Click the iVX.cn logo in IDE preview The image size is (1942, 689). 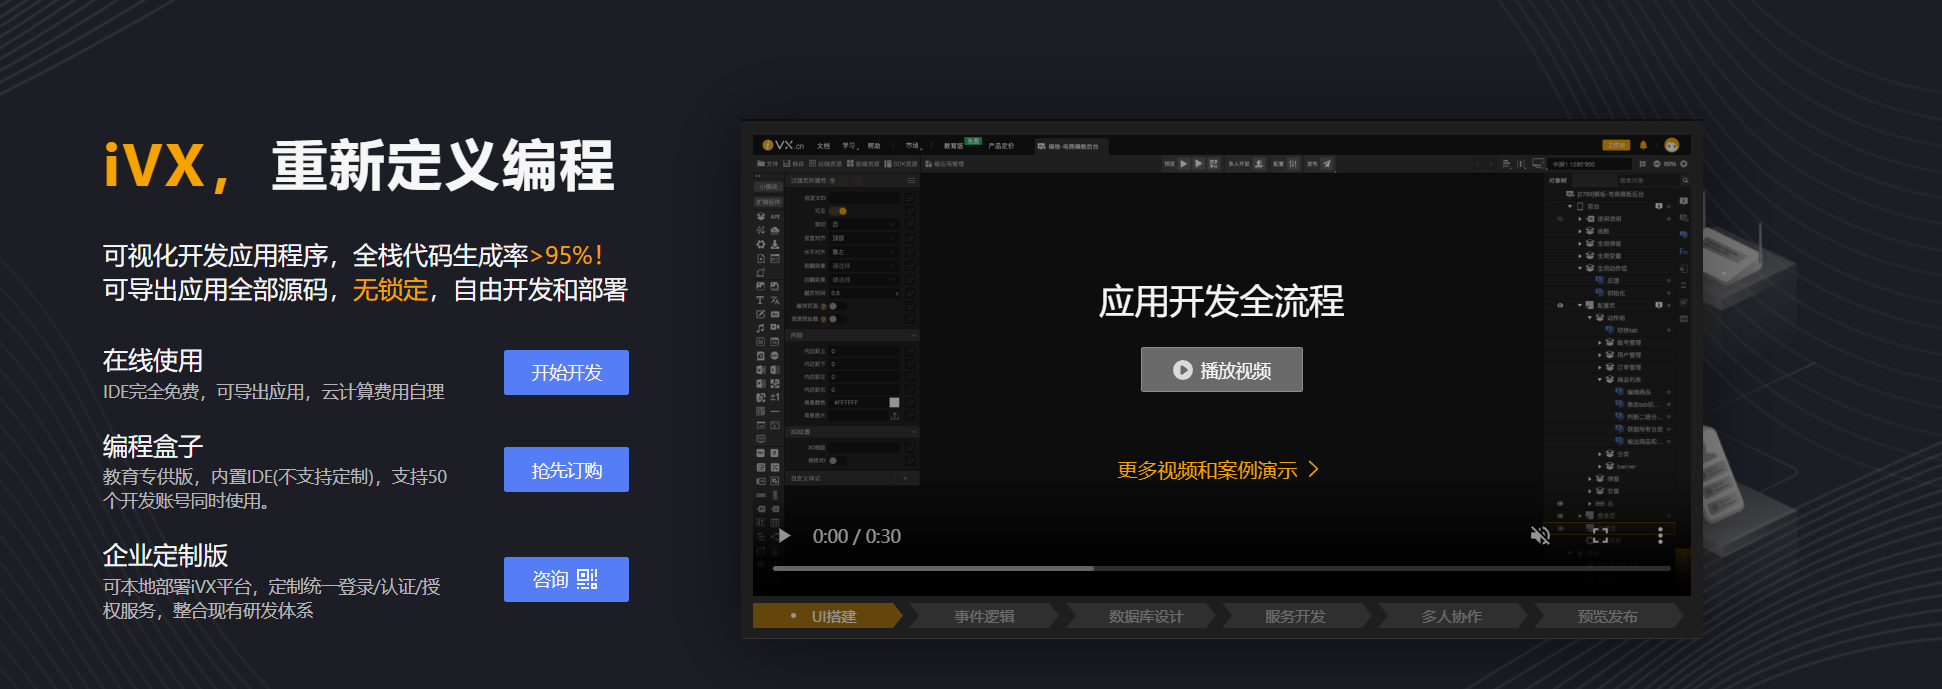pyautogui.click(x=783, y=145)
